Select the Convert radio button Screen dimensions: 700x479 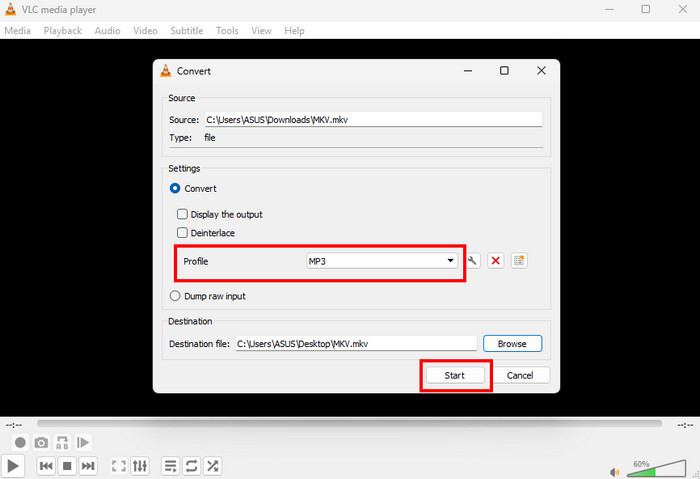coord(175,188)
